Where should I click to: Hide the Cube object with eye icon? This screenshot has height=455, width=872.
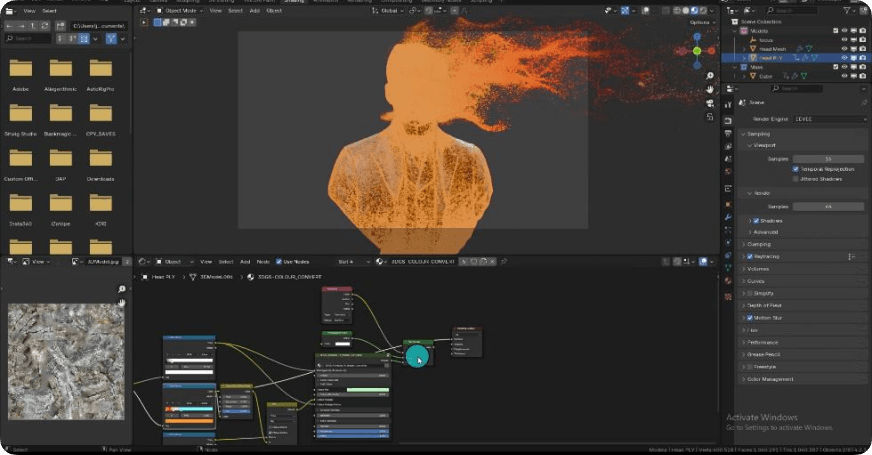845,75
